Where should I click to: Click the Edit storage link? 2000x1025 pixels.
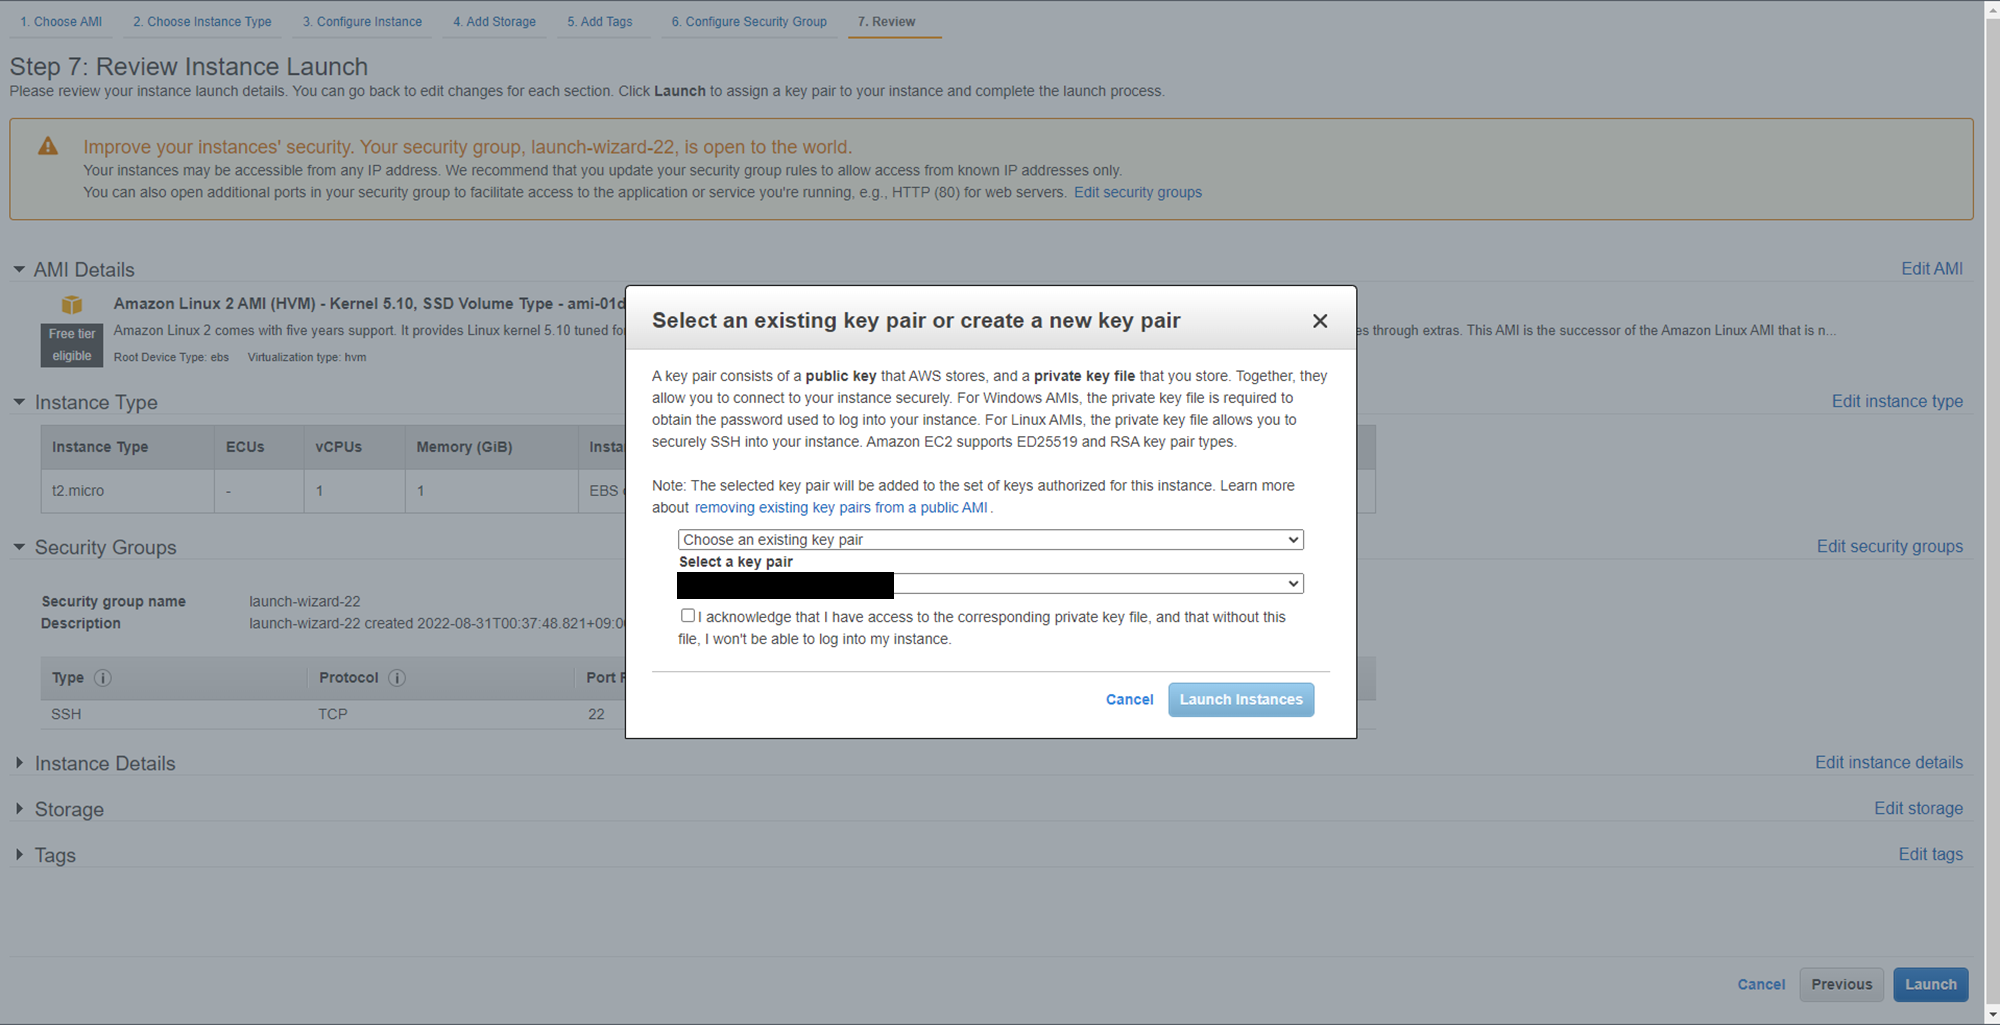coord(1918,809)
